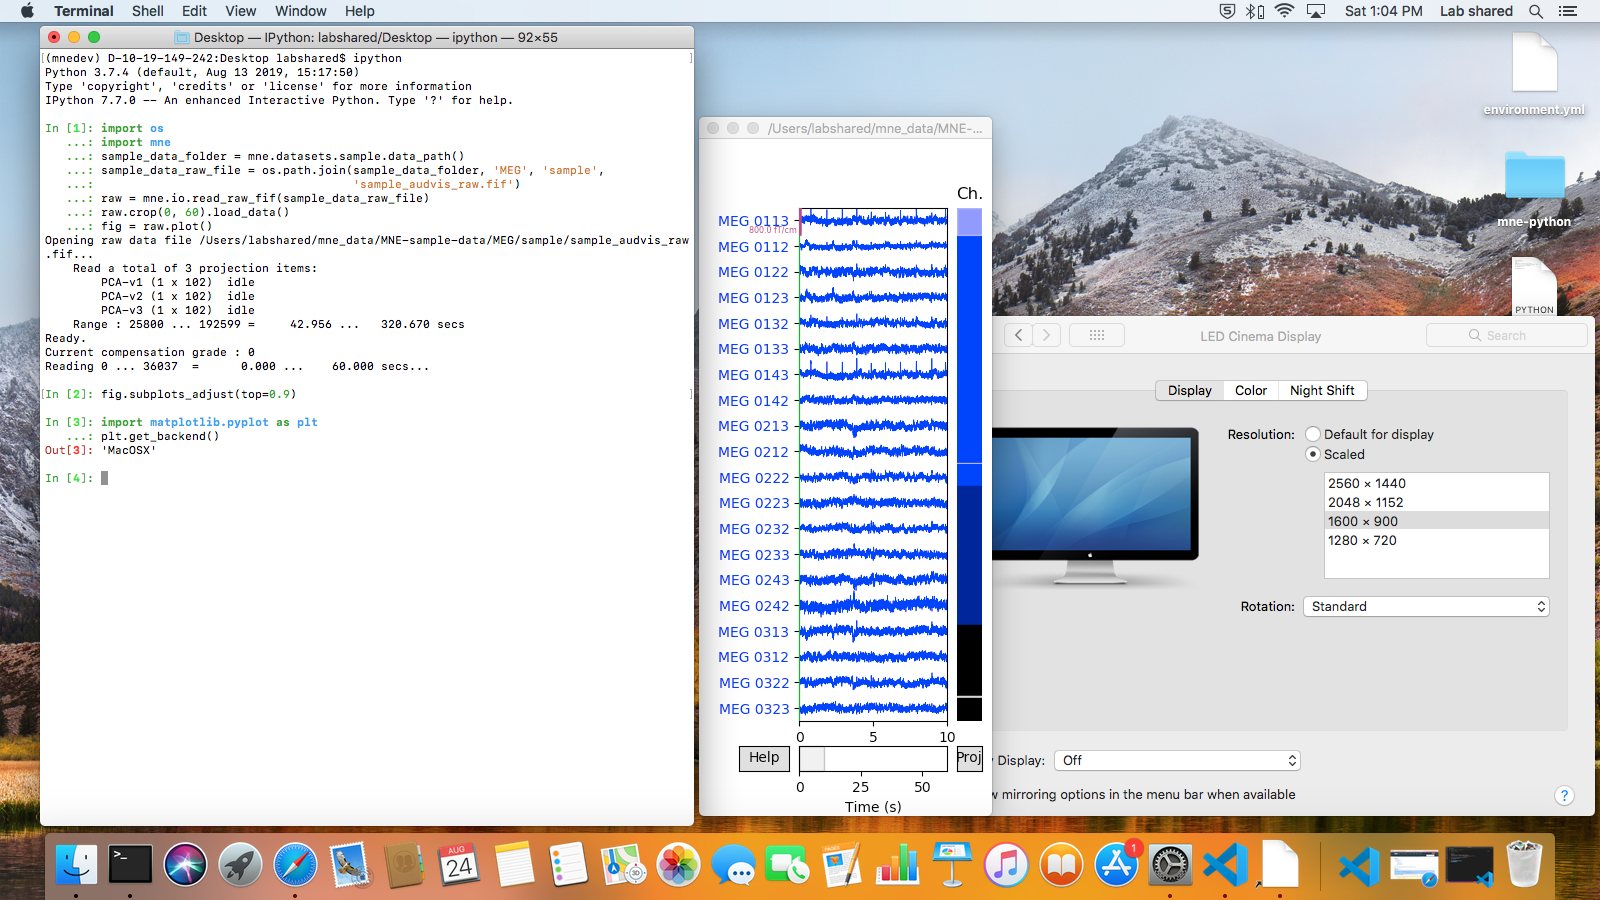
Task: Open iTunes music icon in dock
Action: click(1007, 865)
